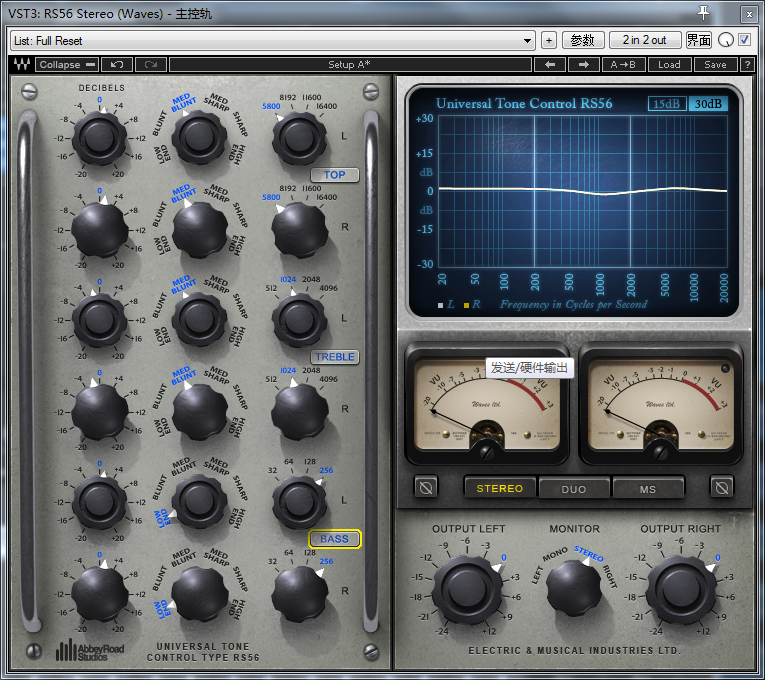Toggle the BASS band button

[x=335, y=539]
